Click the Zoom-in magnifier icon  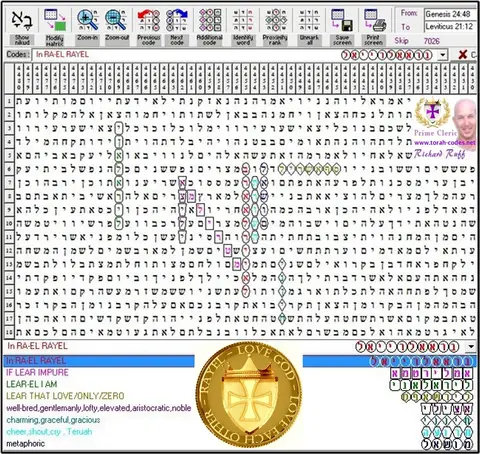87,20
